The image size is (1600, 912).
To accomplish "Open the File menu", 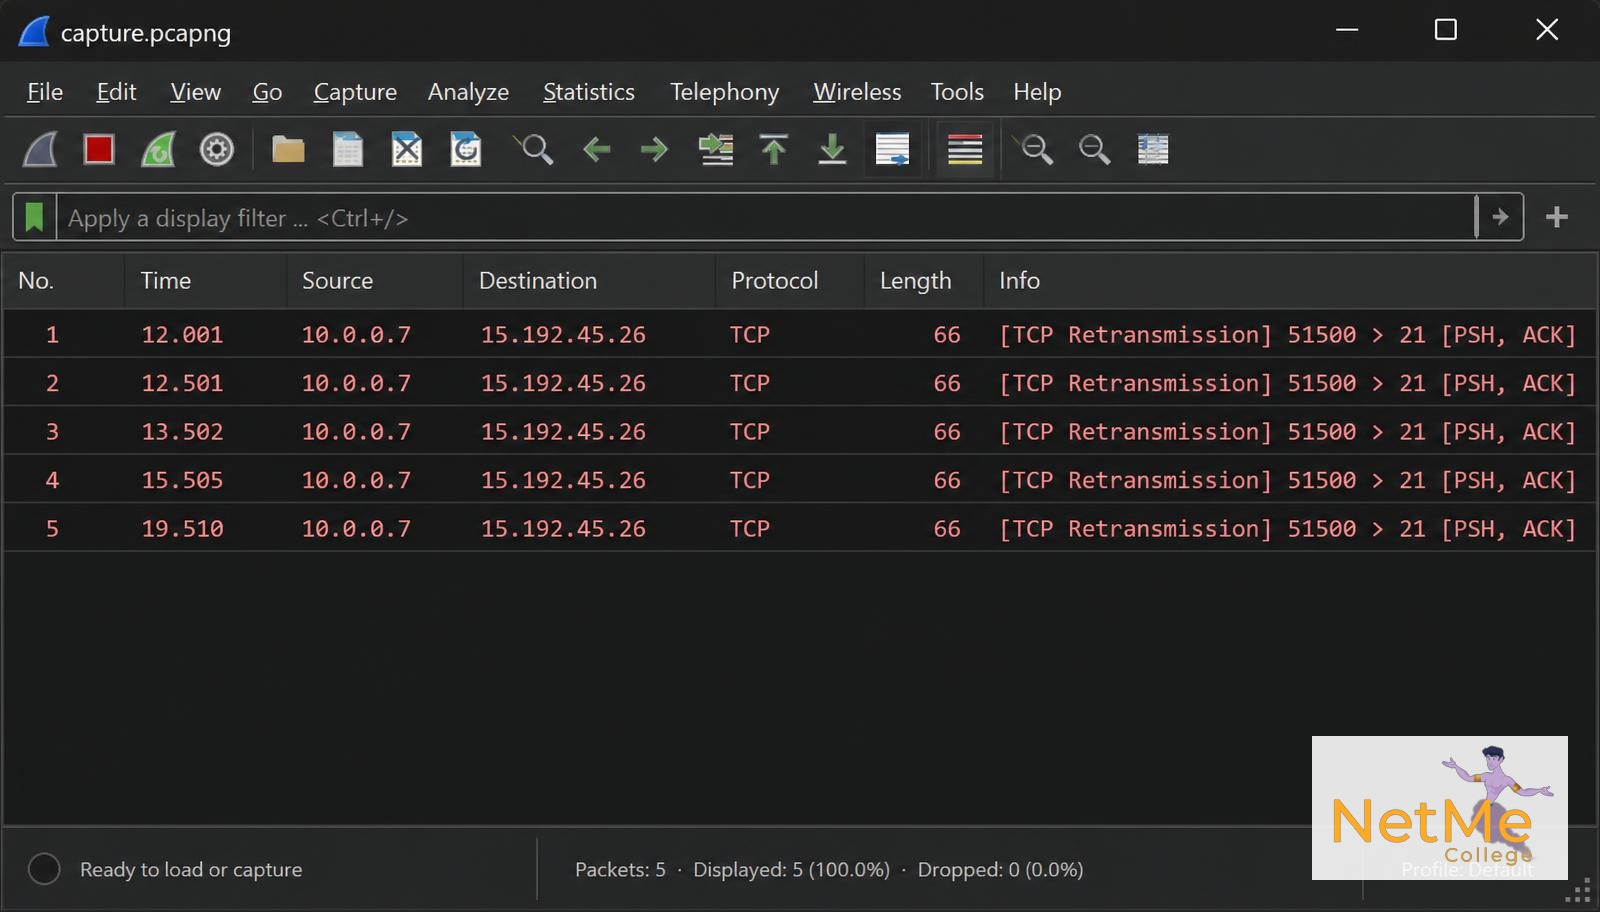I will (x=45, y=92).
